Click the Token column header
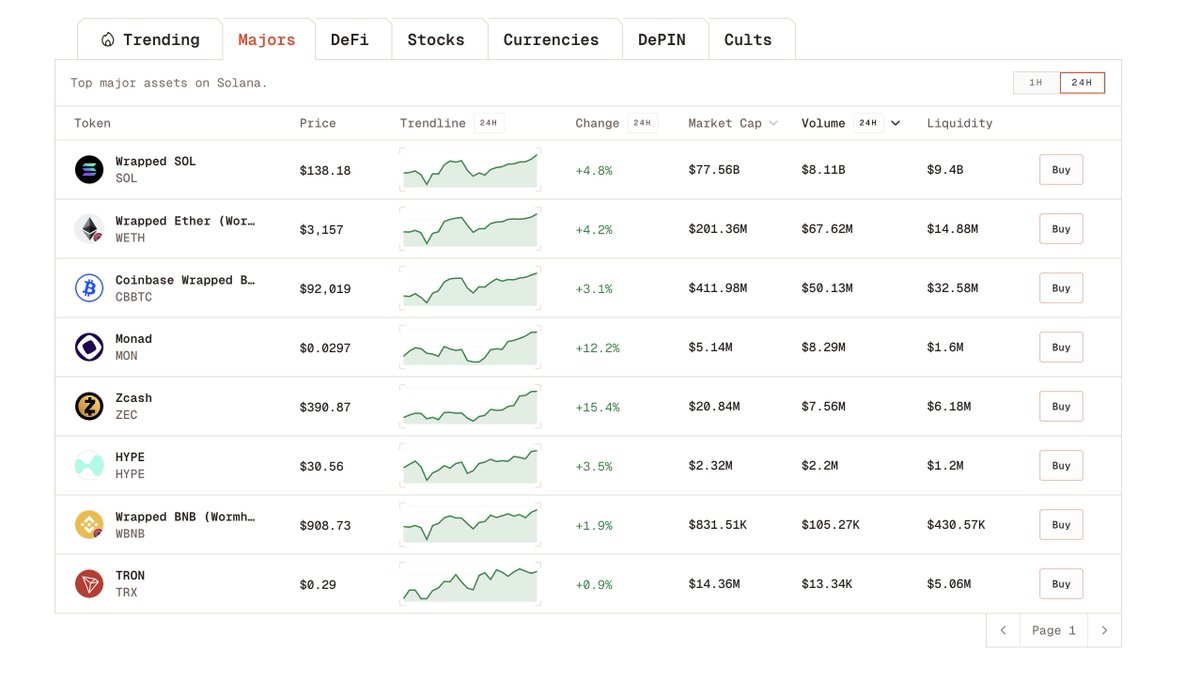 tap(92, 123)
